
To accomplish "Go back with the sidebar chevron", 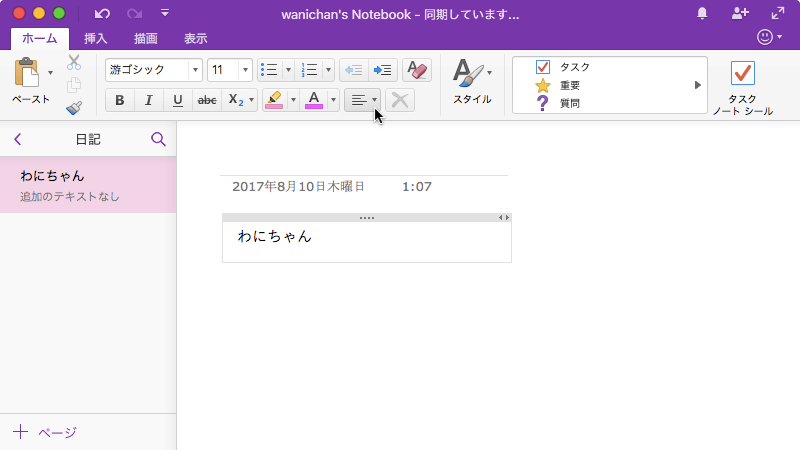I will (x=18, y=139).
